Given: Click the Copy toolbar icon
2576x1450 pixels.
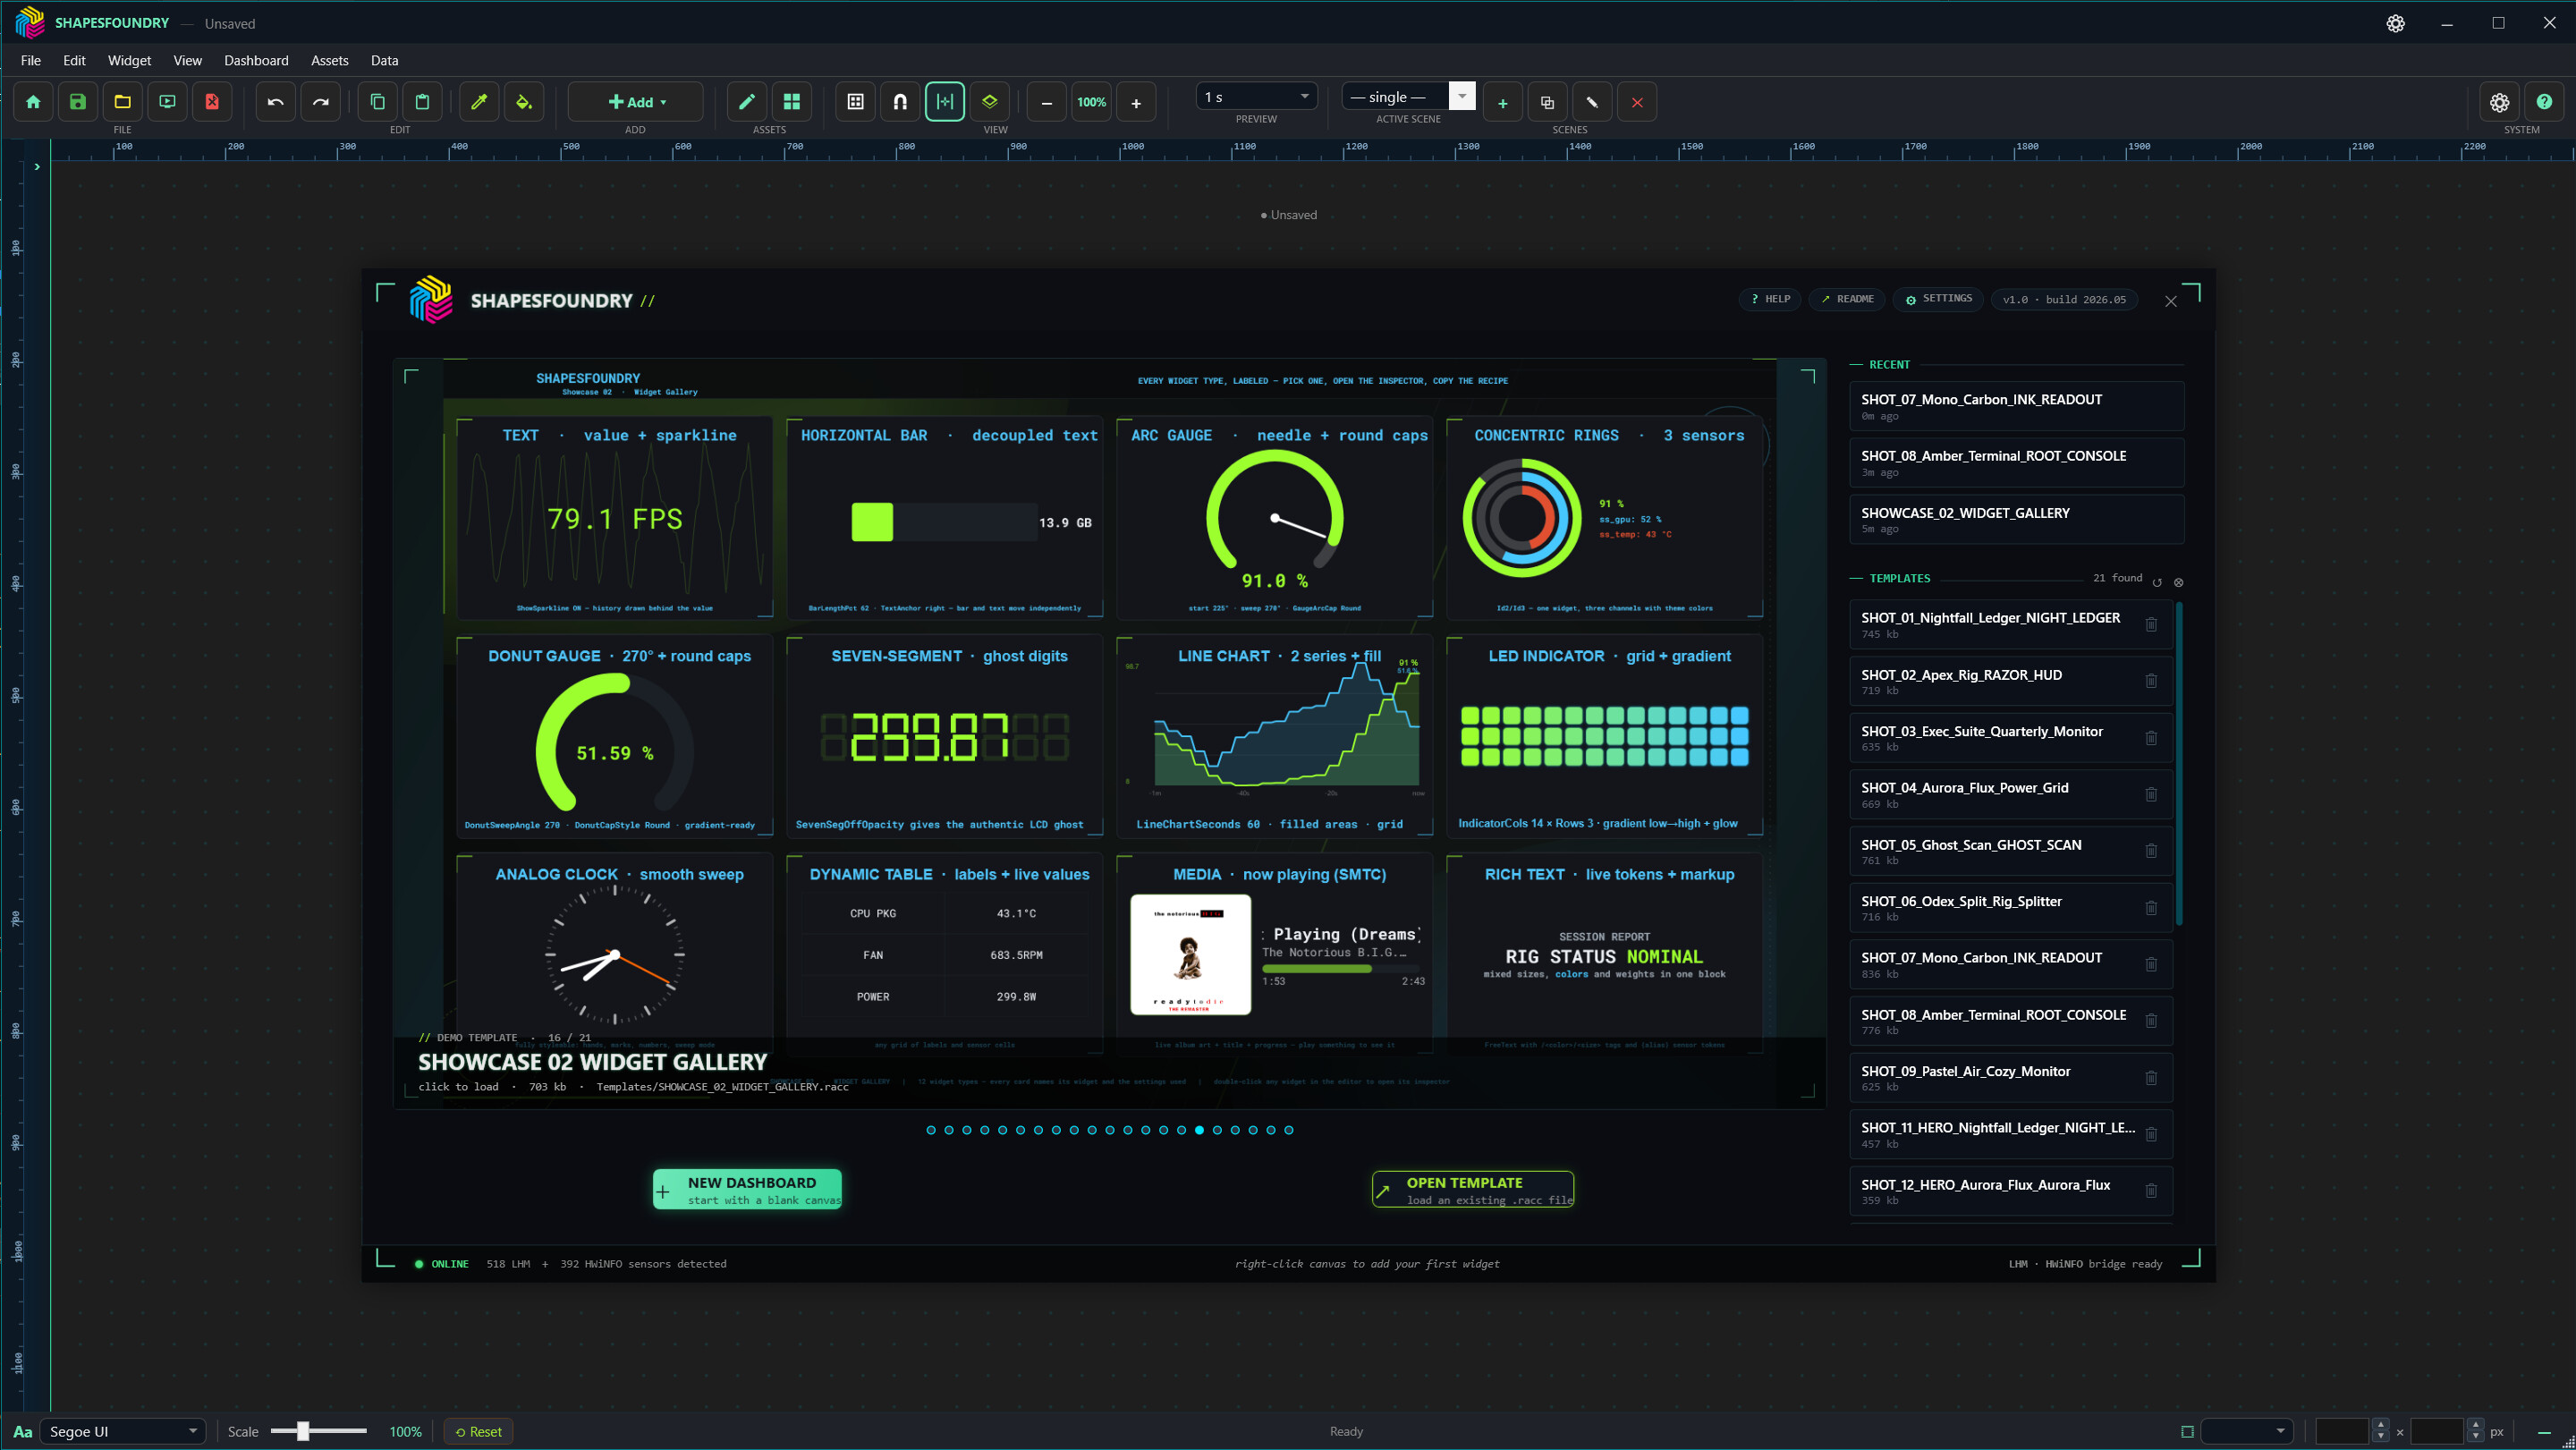Looking at the screenshot, I should [378, 102].
